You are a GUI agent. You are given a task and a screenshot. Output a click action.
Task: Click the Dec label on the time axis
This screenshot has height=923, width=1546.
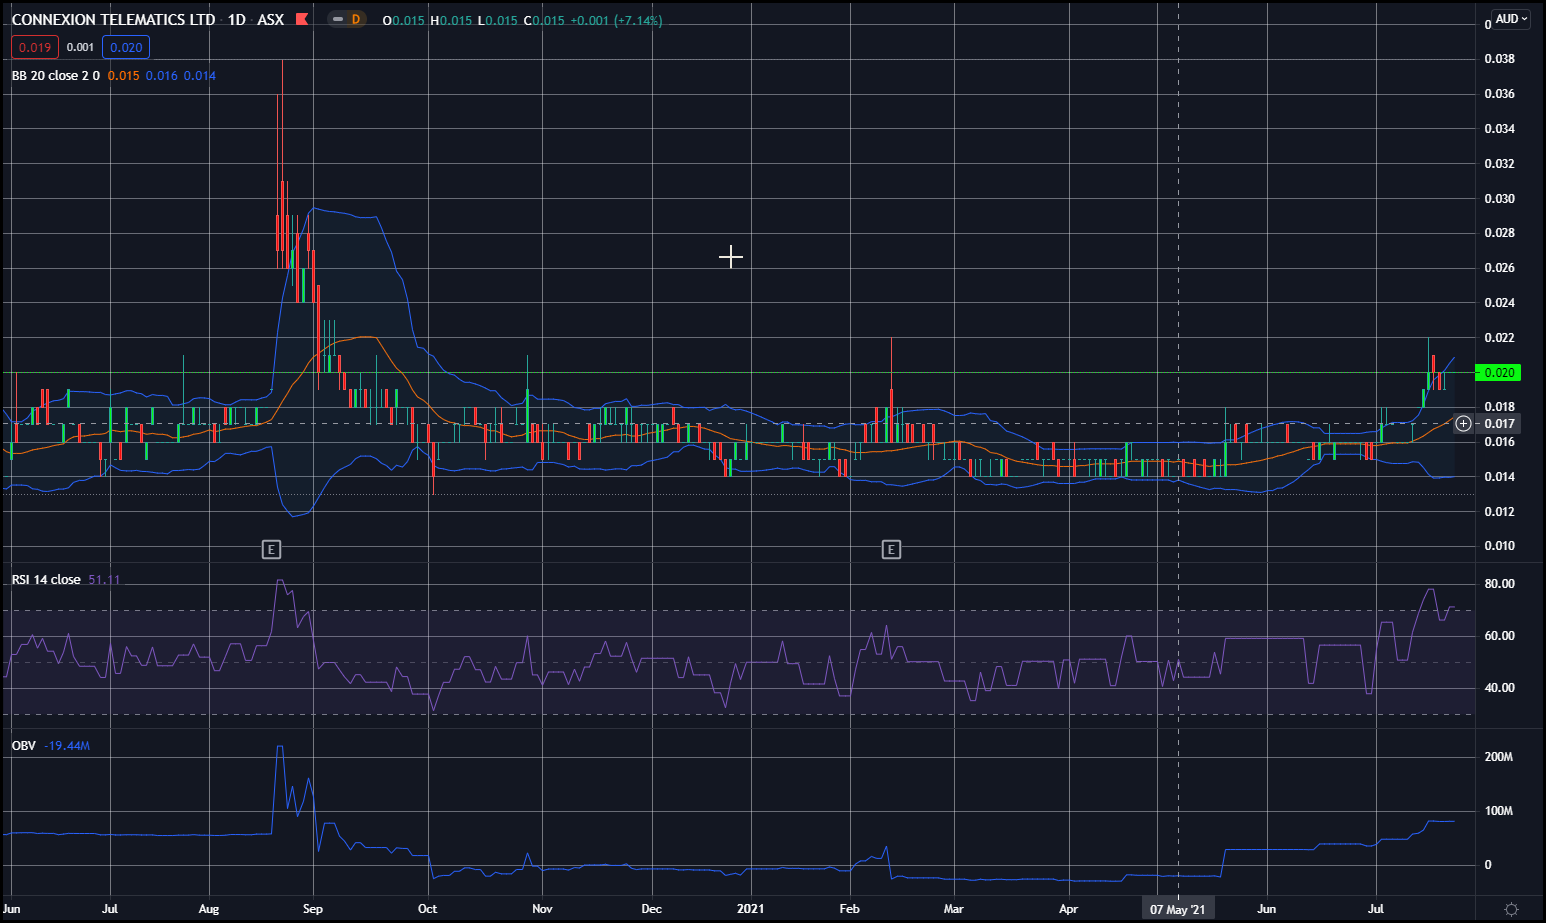pos(651,909)
